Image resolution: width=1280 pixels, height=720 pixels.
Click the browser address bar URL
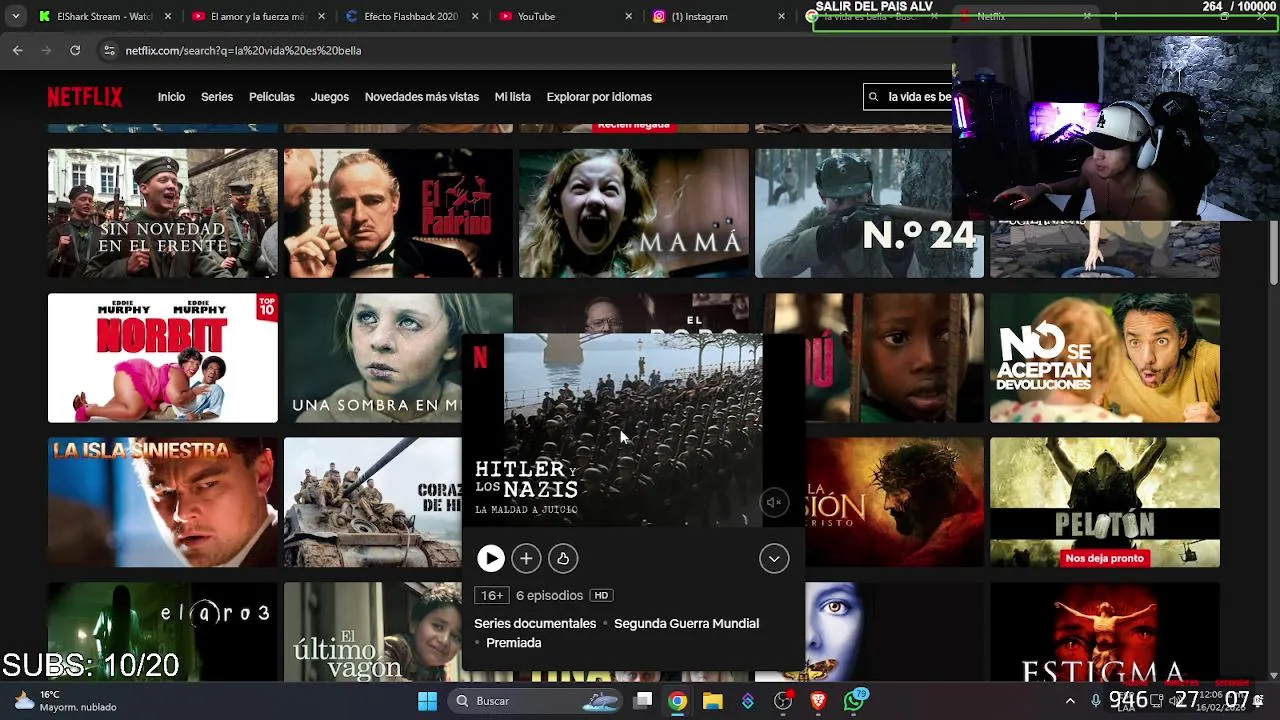(x=243, y=50)
